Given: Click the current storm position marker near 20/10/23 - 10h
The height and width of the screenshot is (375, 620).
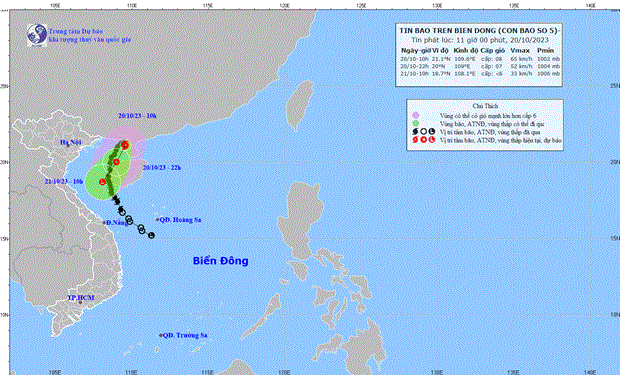Looking at the screenshot, I should pos(125,145).
